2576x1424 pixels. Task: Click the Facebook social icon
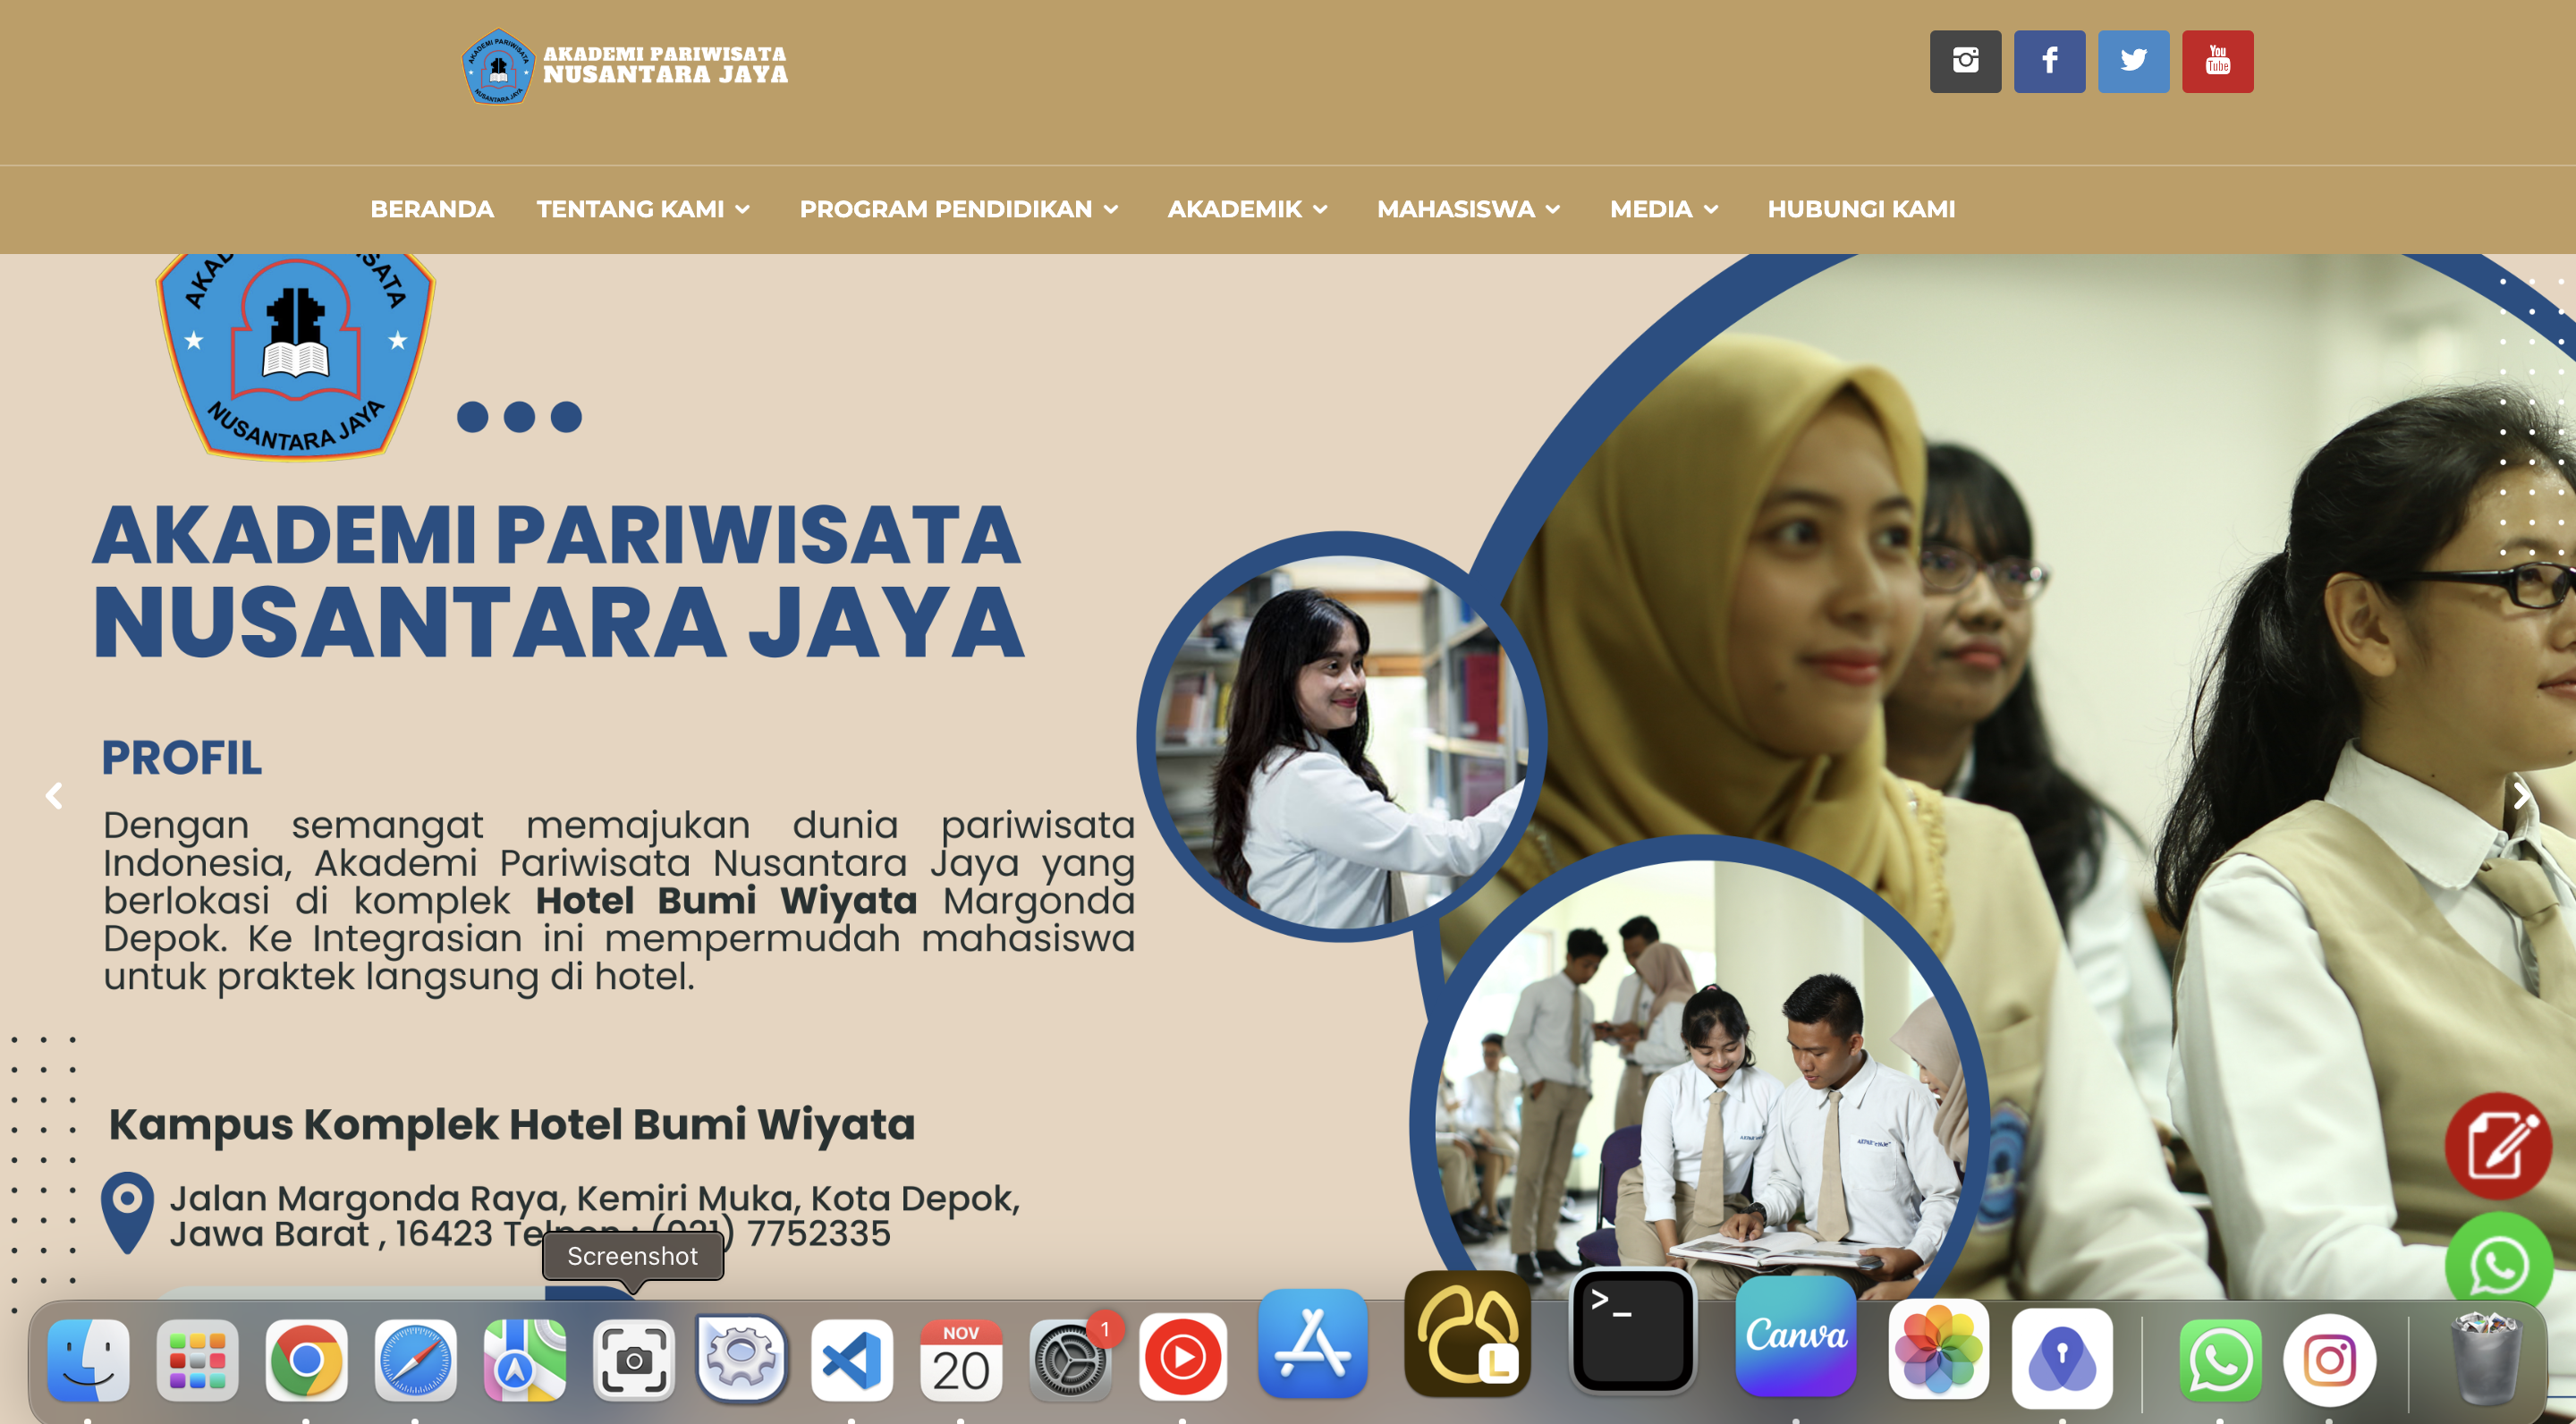coord(2049,61)
